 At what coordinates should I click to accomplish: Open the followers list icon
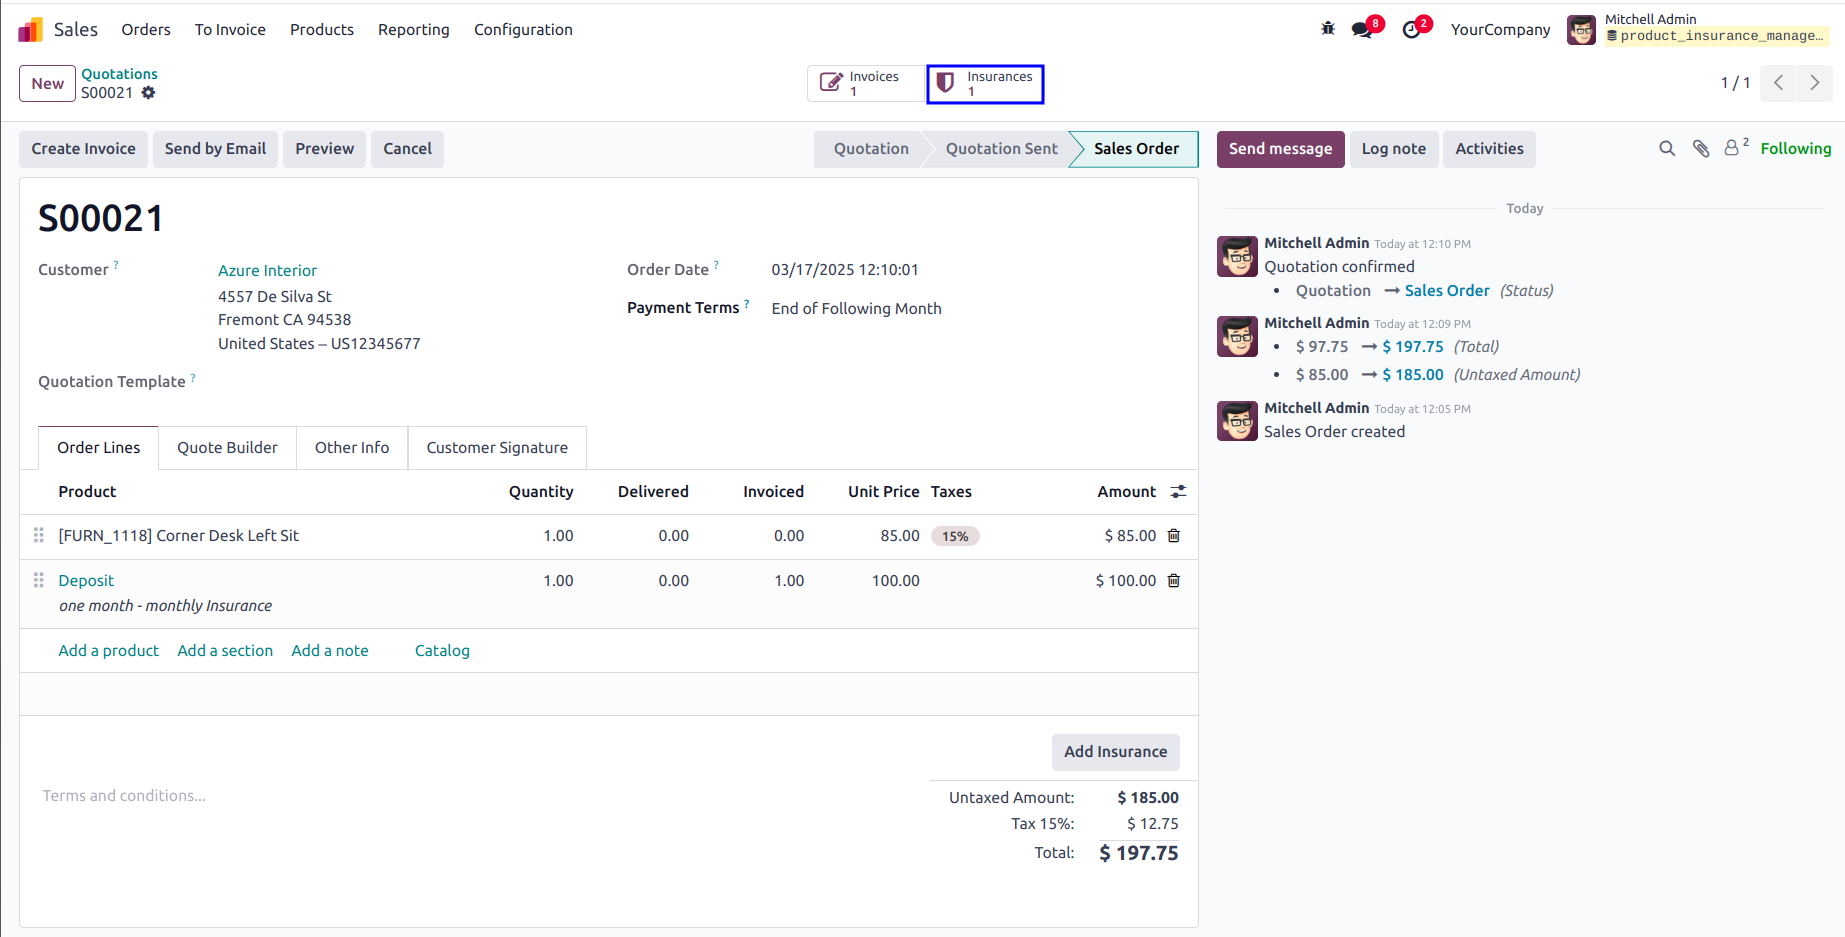point(1736,148)
